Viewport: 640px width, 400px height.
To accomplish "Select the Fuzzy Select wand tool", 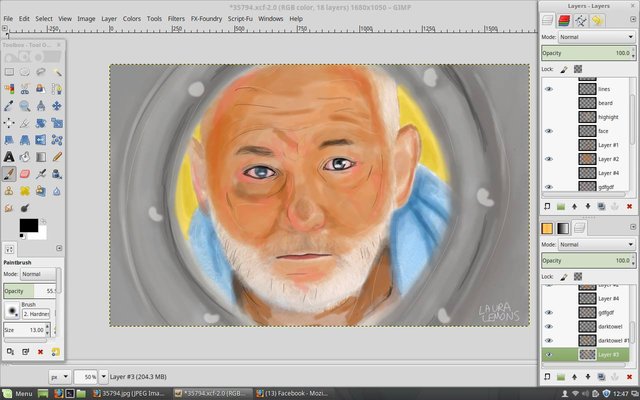I will pos(57,72).
